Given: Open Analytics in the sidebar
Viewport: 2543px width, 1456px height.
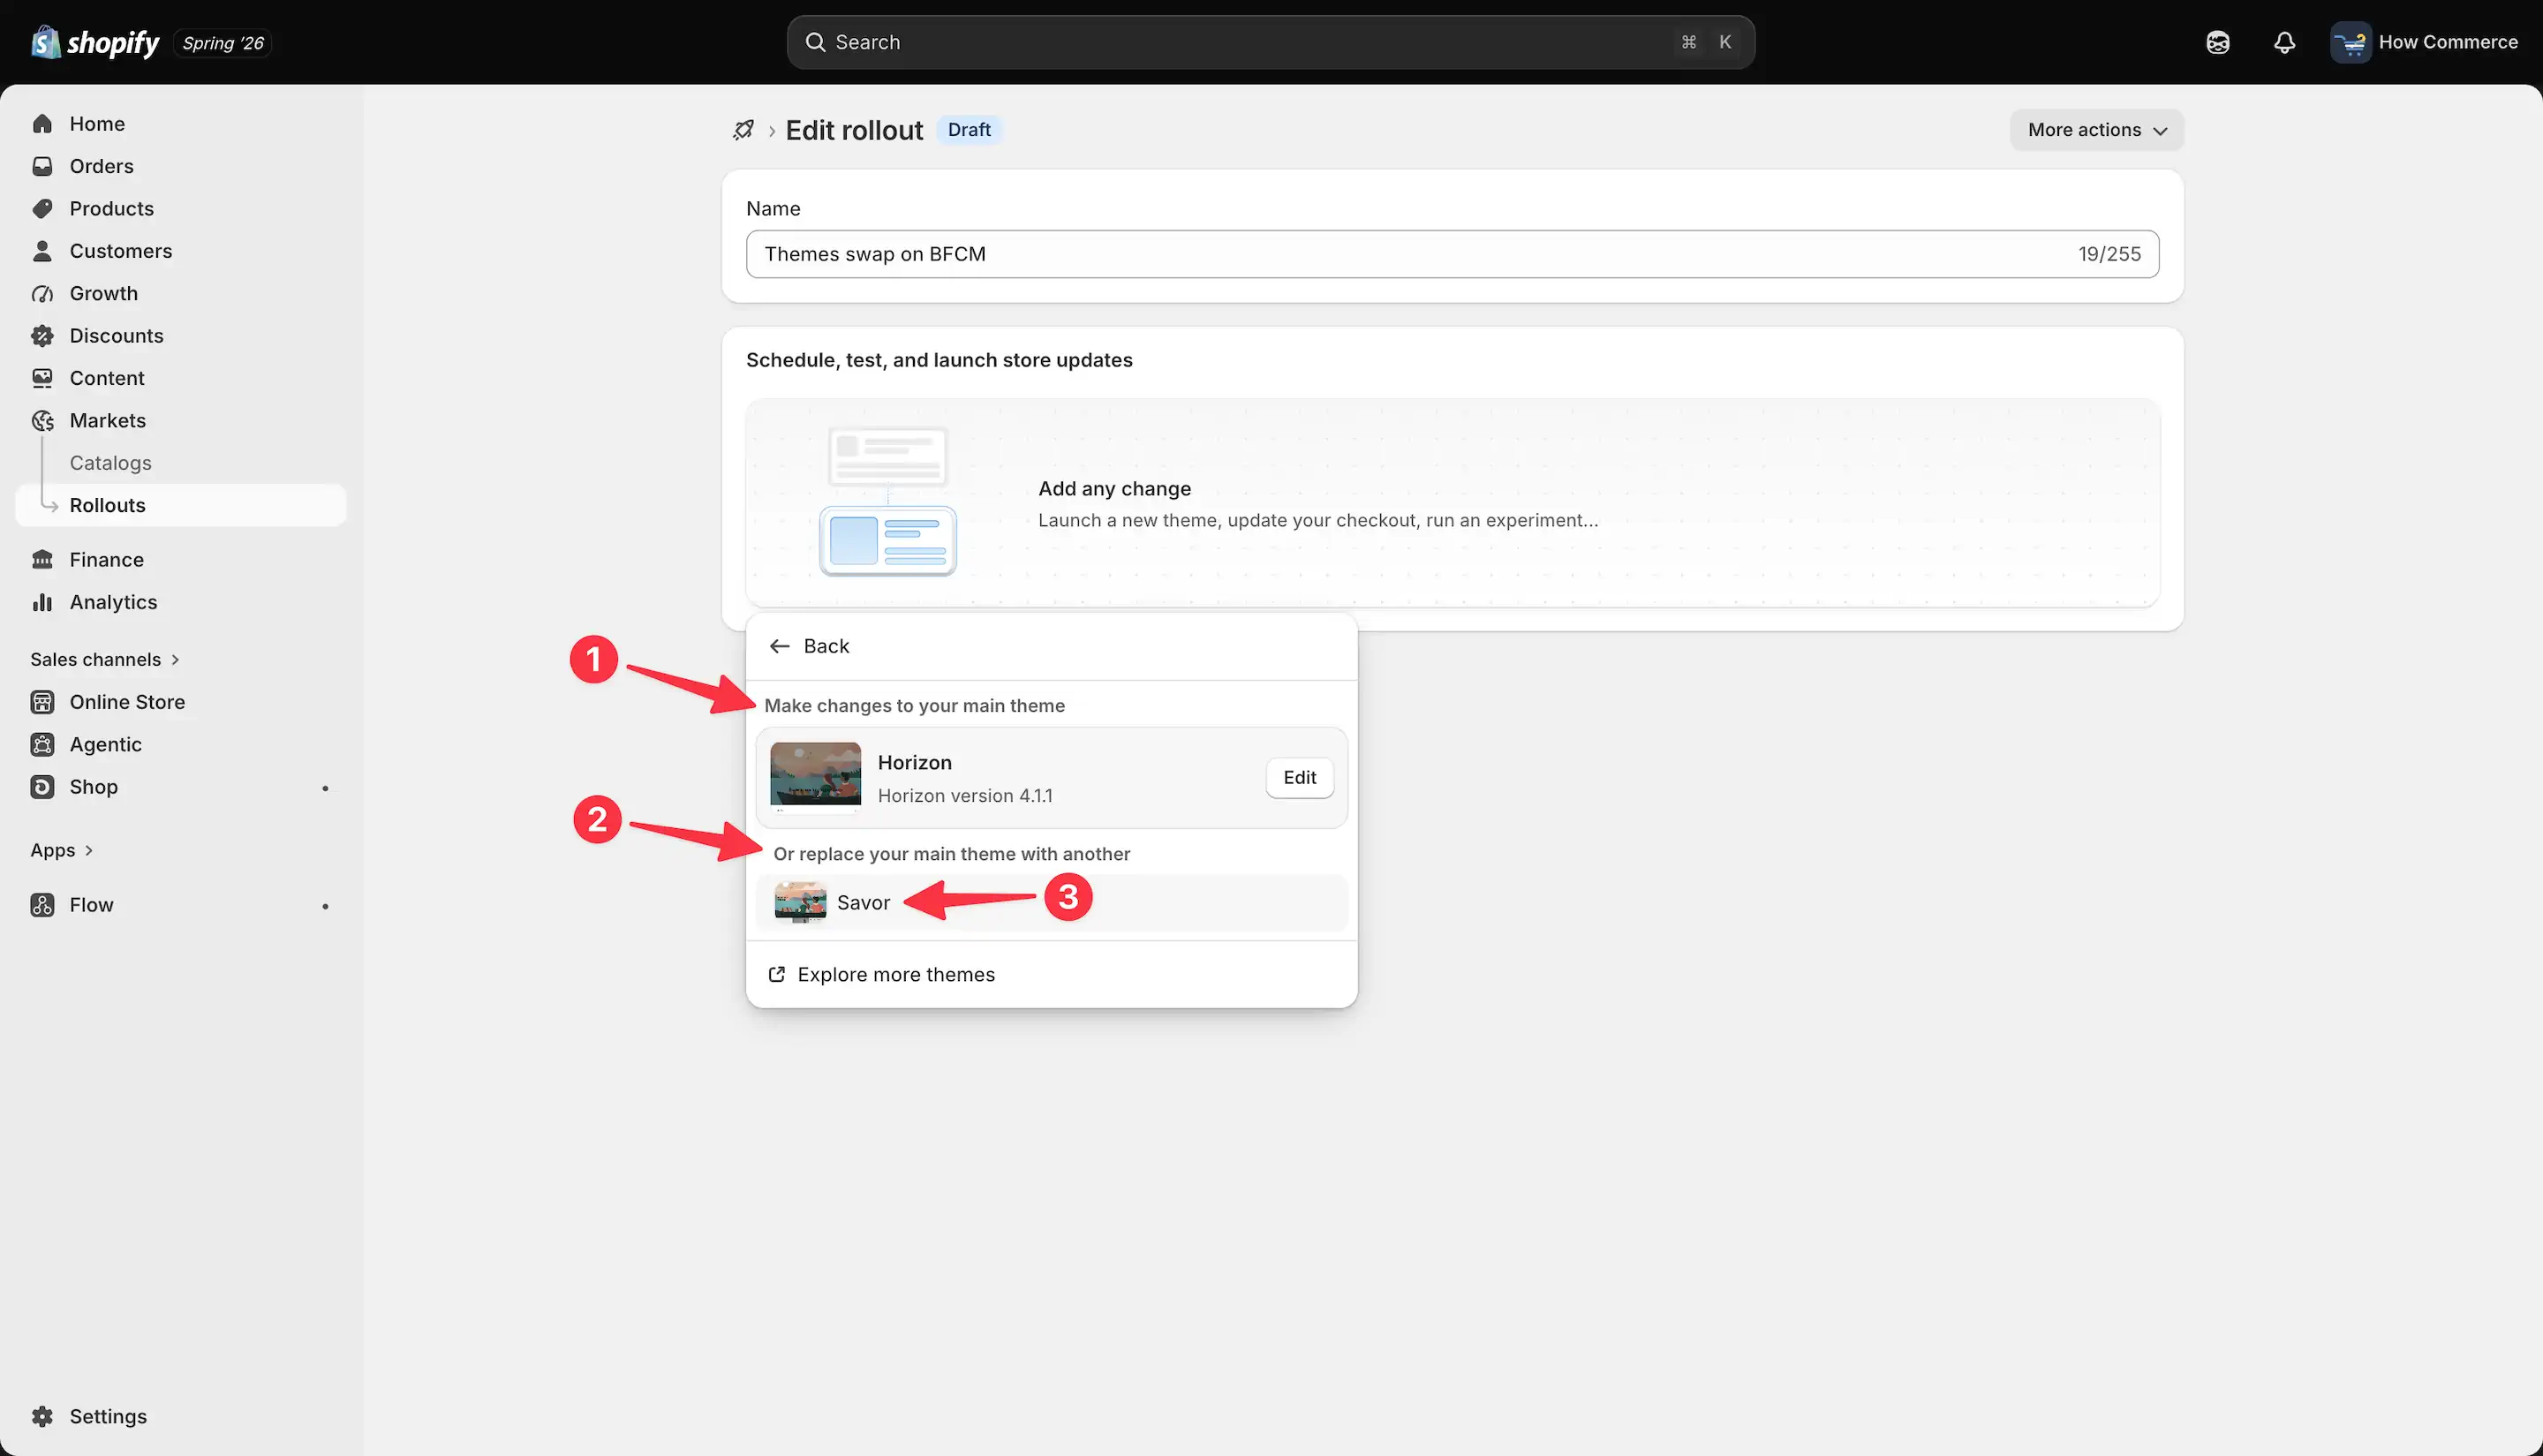Looking at the screenshot, I should click(x=181, y=602).
